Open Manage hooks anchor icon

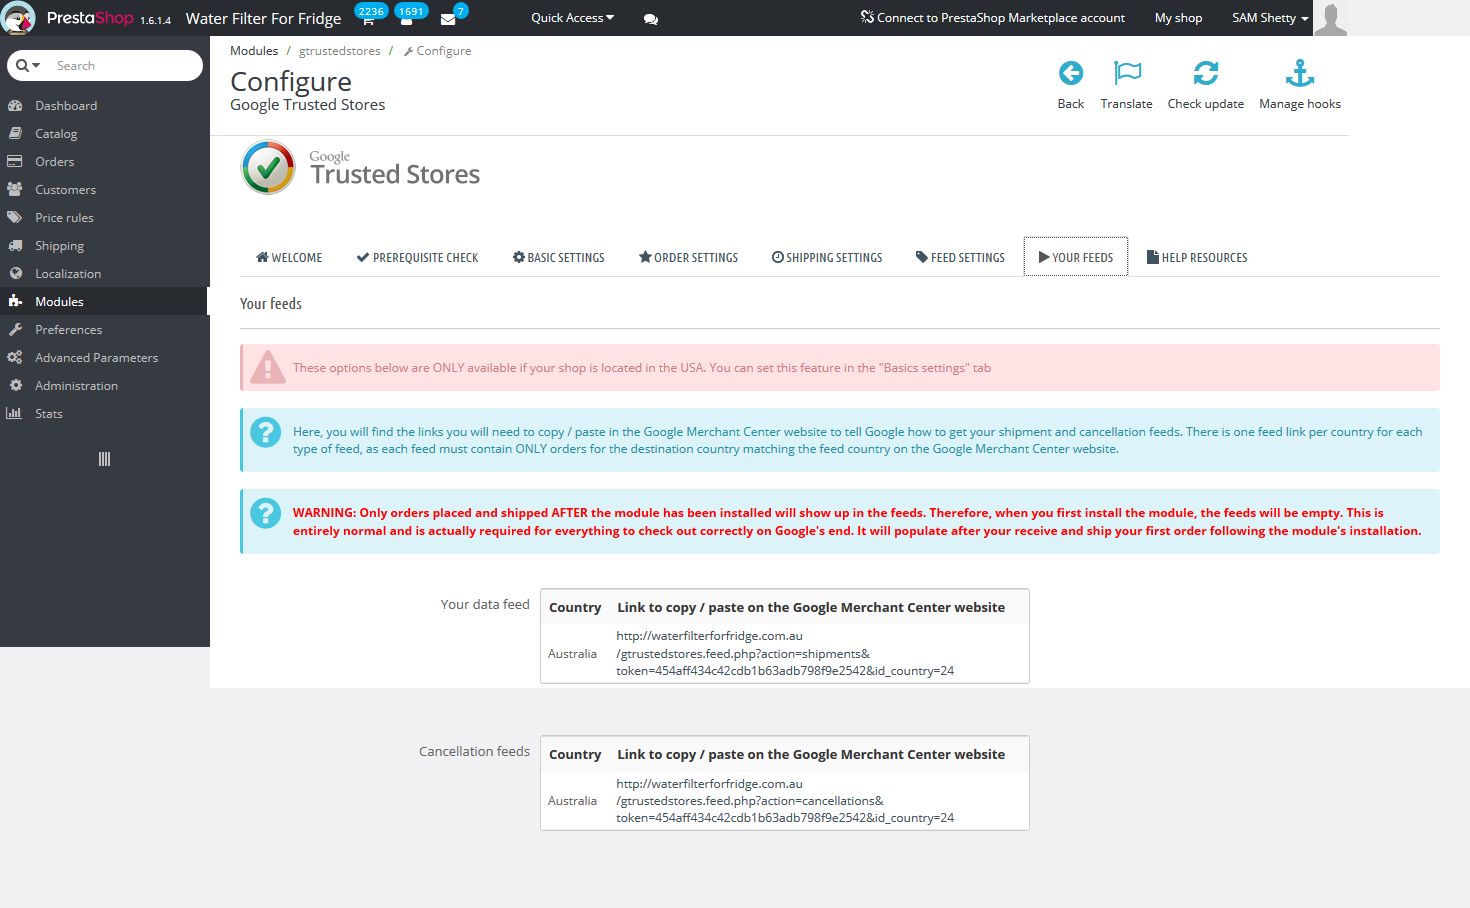click(x=1299, y=73)
